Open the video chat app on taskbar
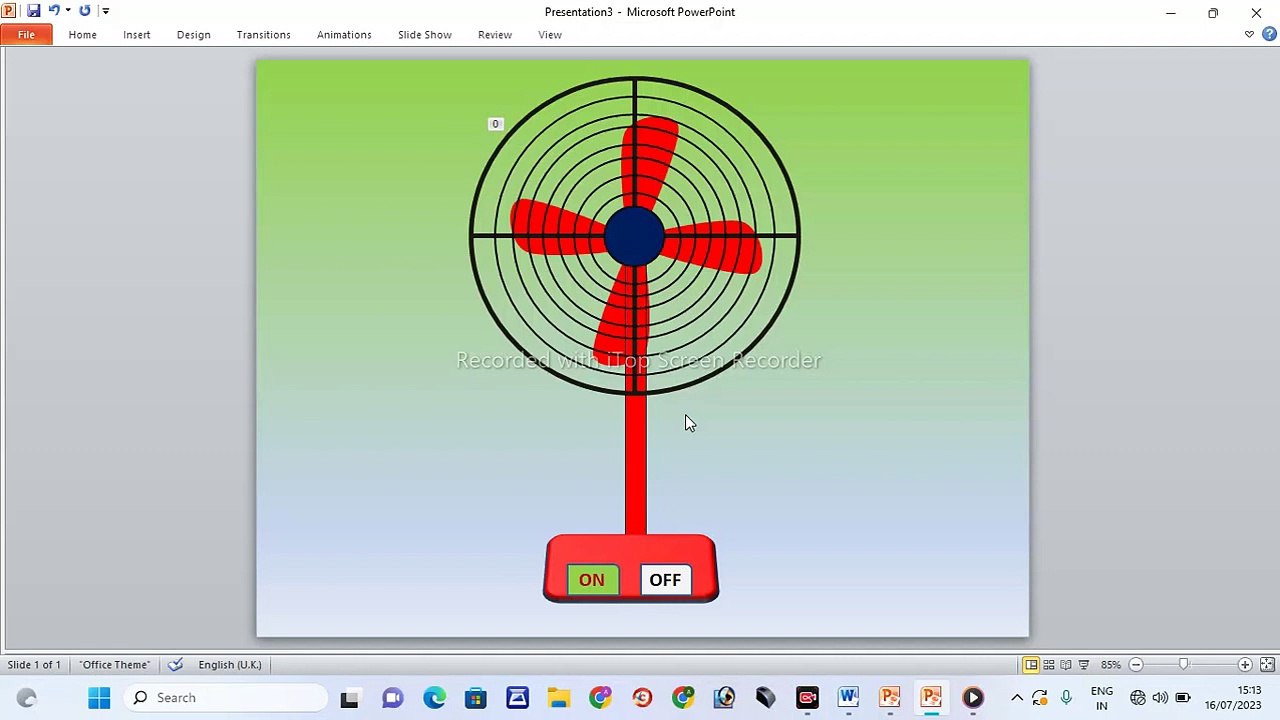 pyautogui.click(x=392, y=698)
